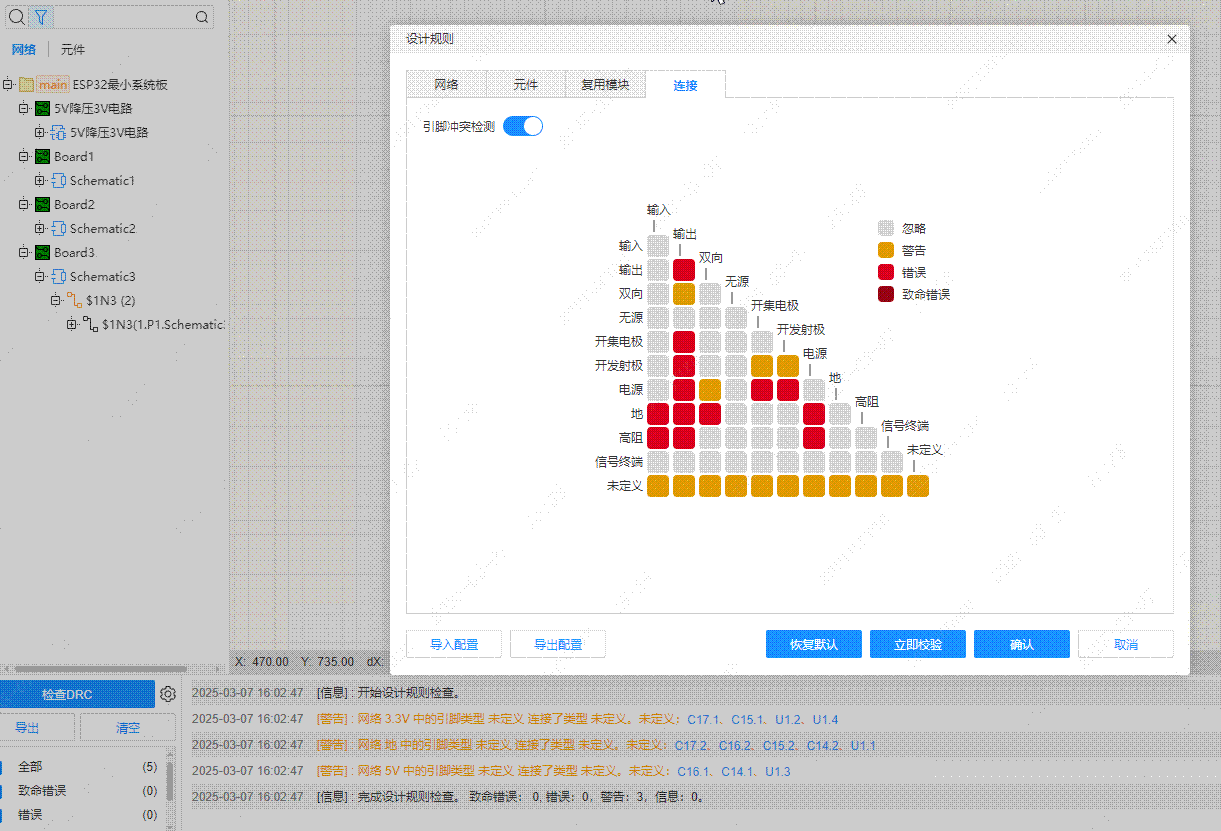The height and width of the screenshot is (831, 1221).
Task: Click the filter funnel icon in the search bar
Action: pyautogui.click(x=40, y=17)
